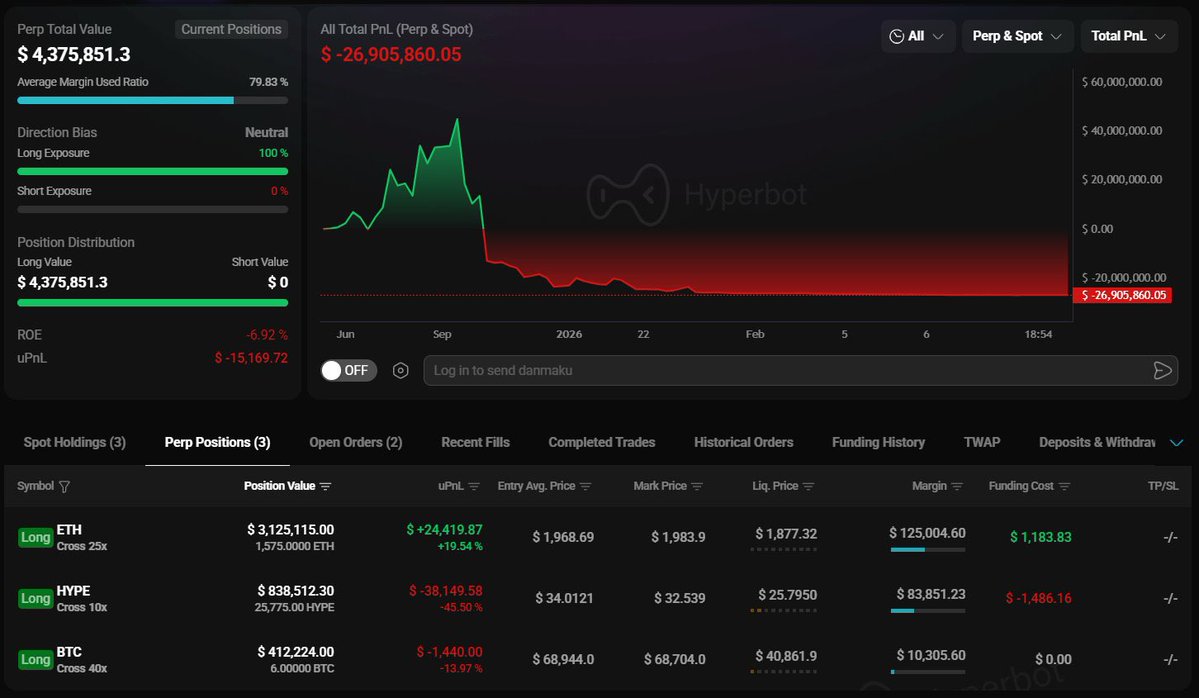Viewport: 1199px width, 698px height.
Task: Open the Open Orders tab
Action: click(355, 442)
